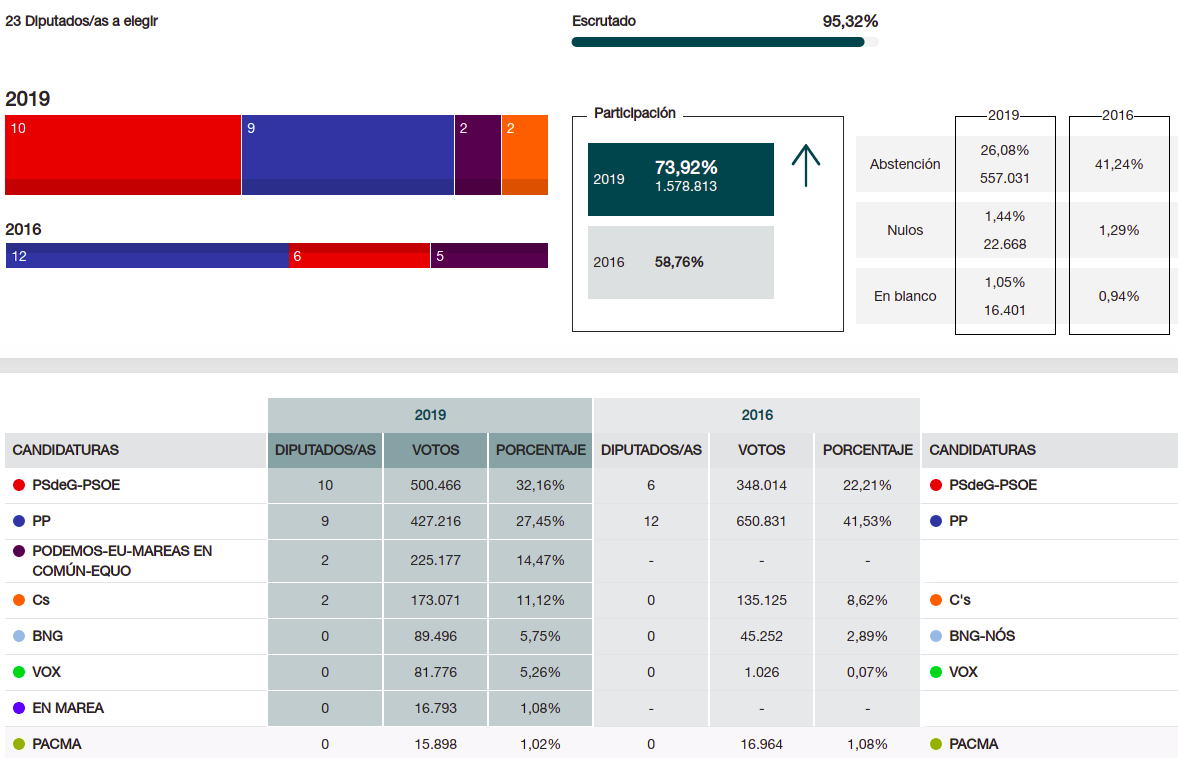
Task: Click the Abstención row label
Action: 904,164
